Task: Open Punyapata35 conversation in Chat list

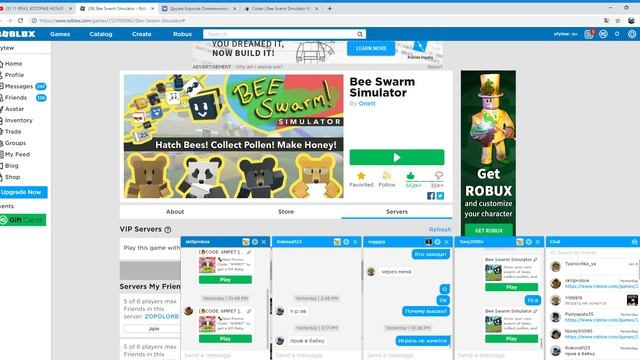Action: coord(593,317)
